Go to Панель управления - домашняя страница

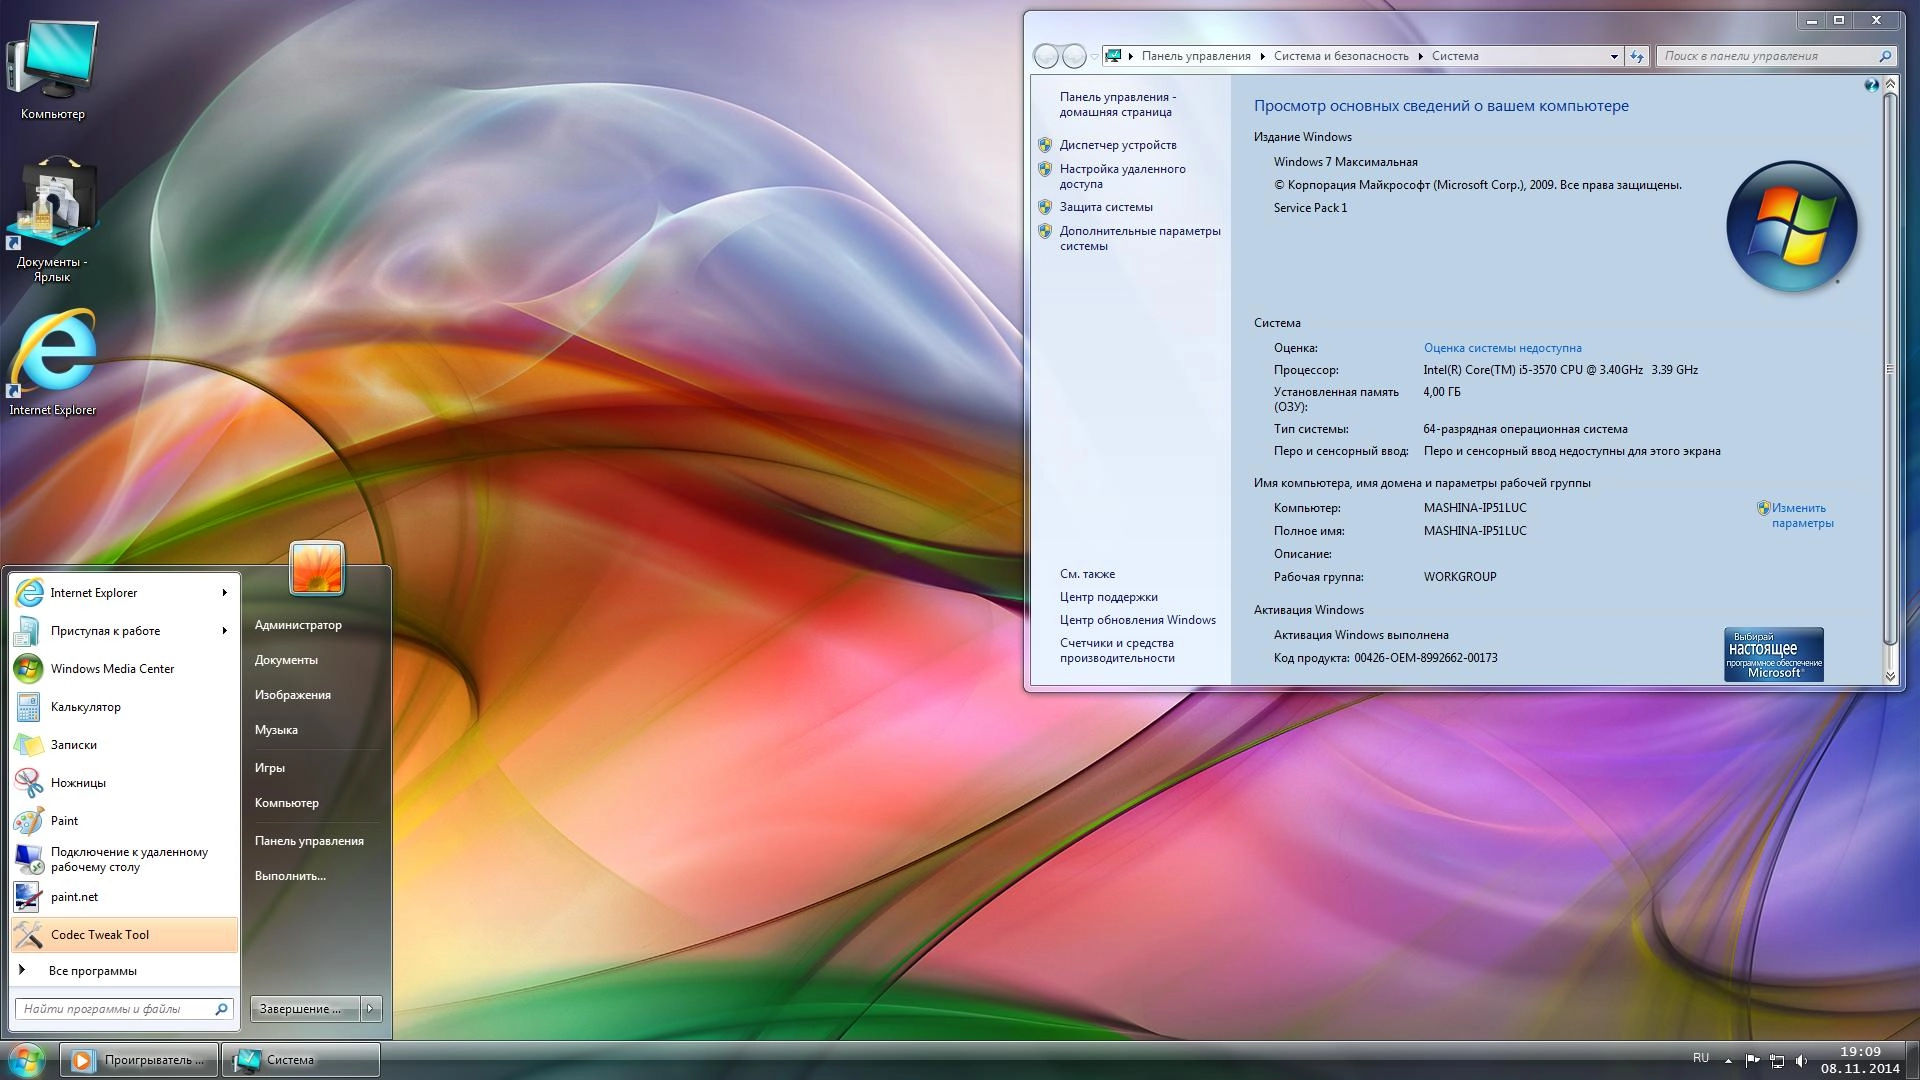click(x=1118, y=104)
